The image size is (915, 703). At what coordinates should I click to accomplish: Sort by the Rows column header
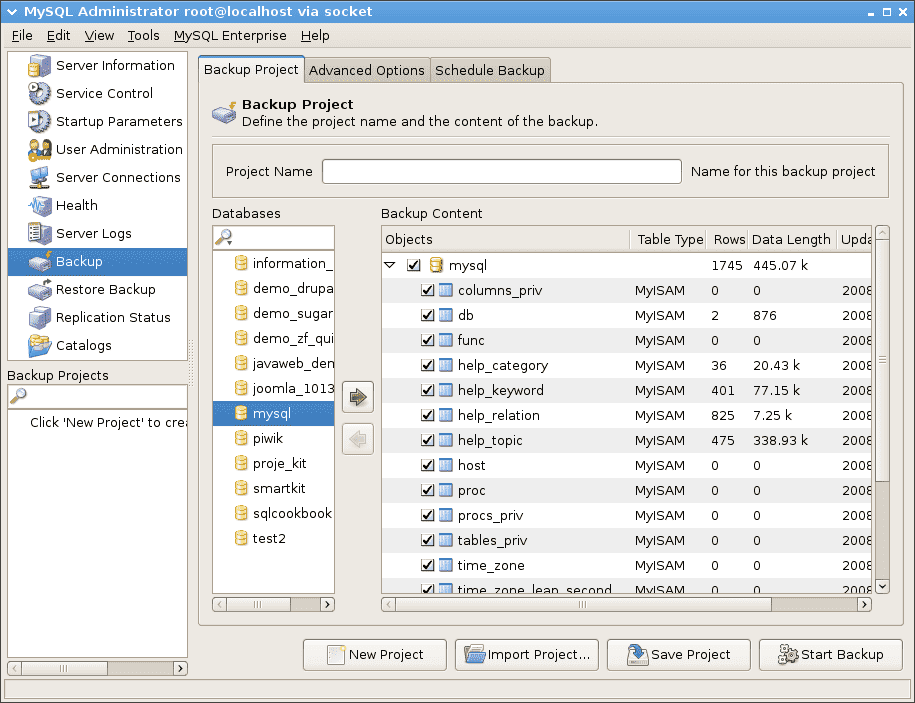click(728, 239)
